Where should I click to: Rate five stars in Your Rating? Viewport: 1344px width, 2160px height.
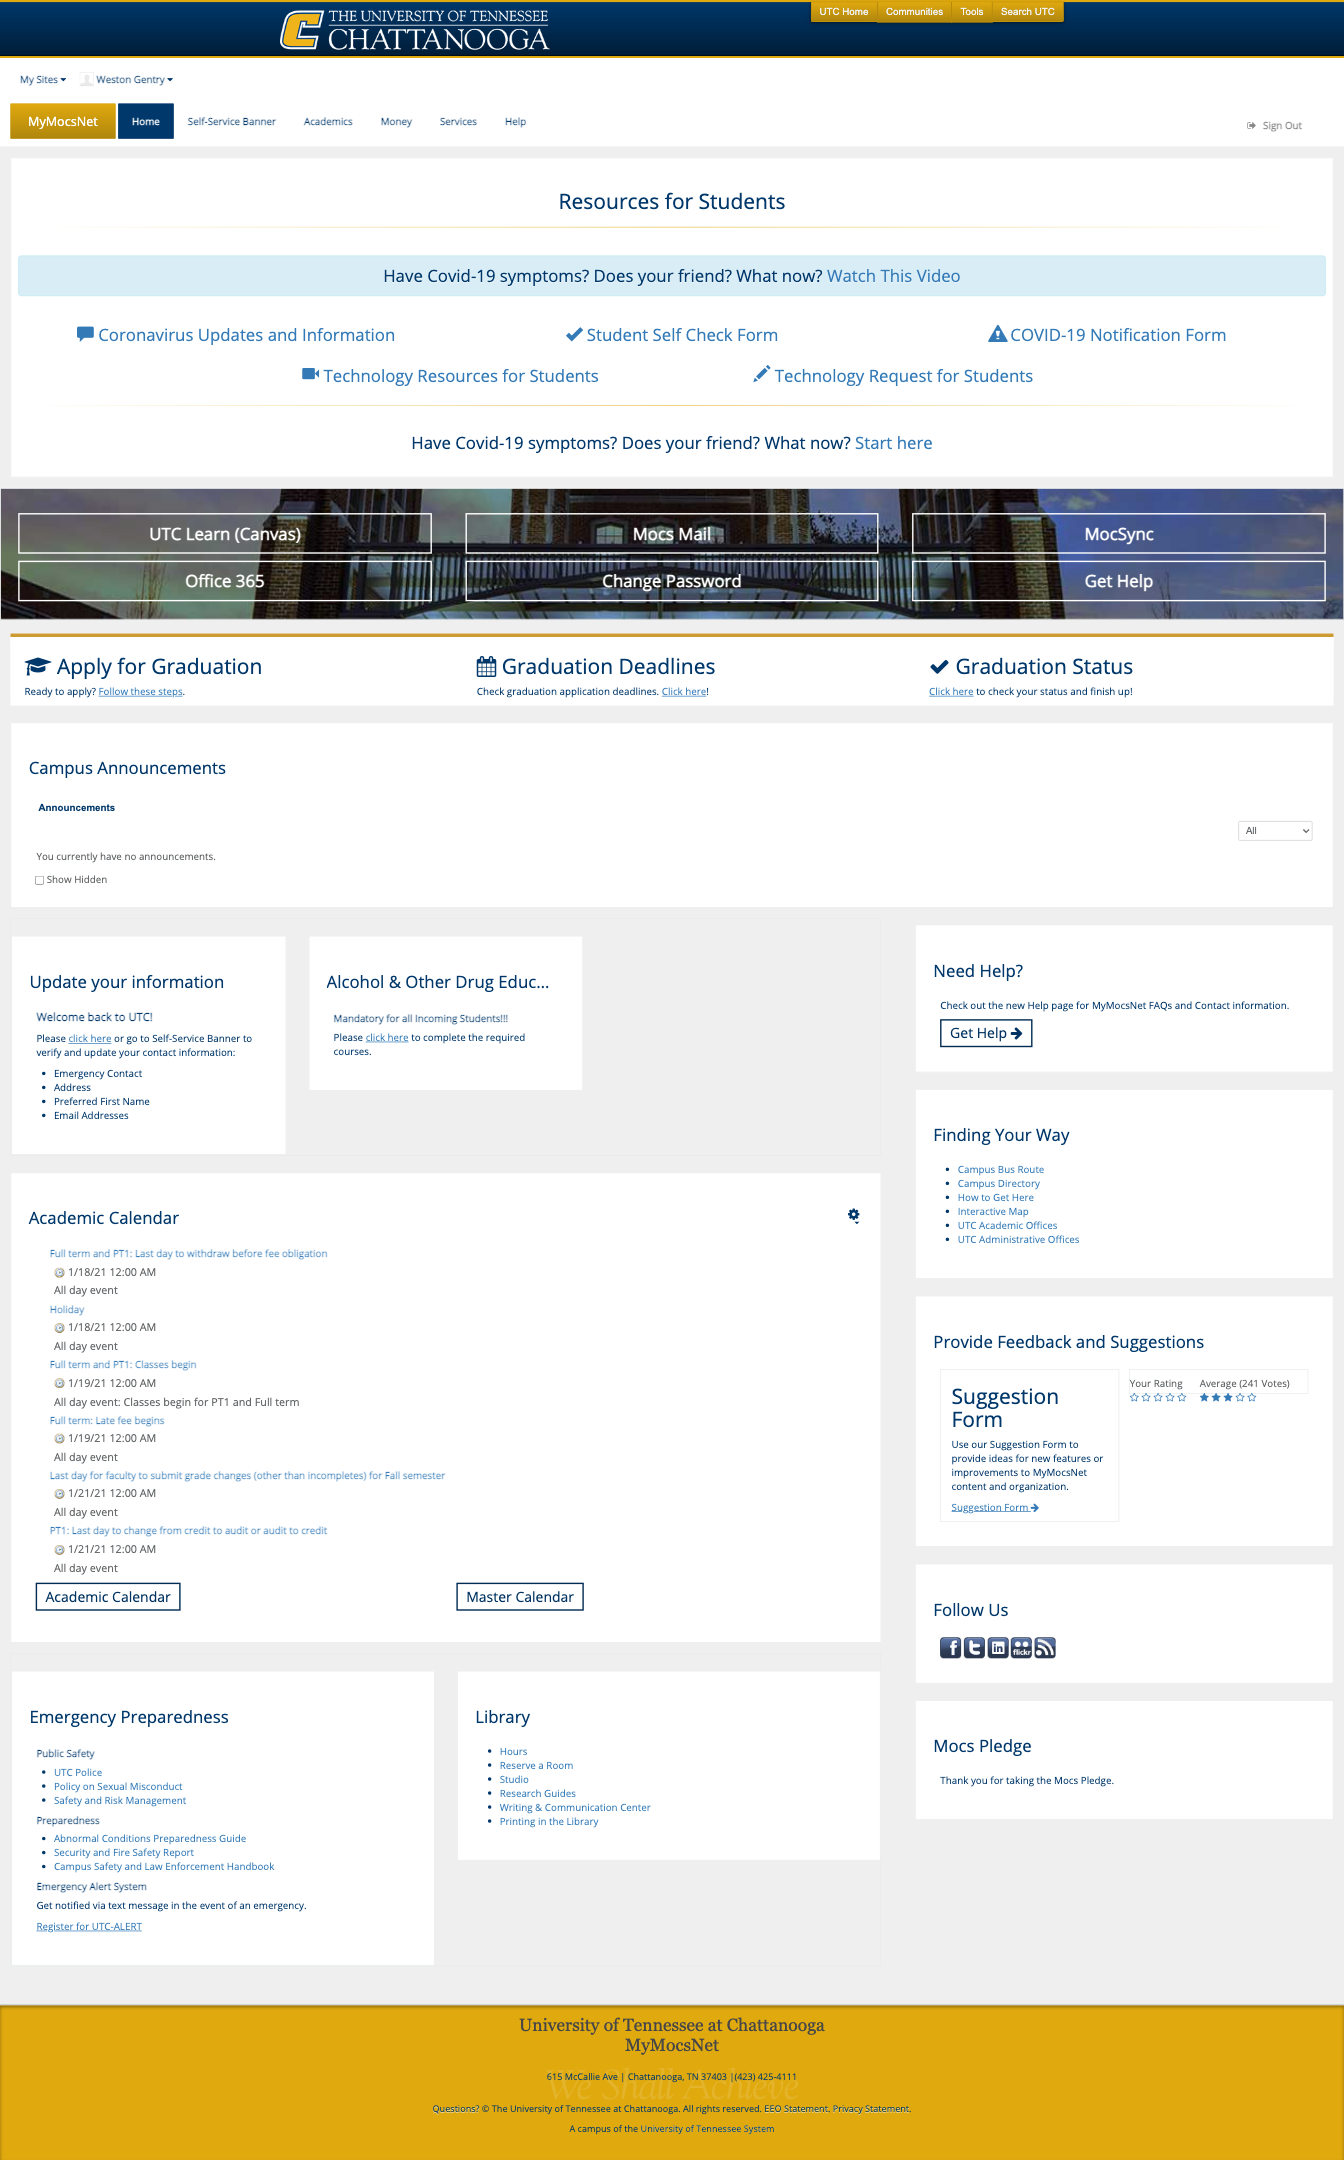pyautogui.click(x=1182, y=1398)
